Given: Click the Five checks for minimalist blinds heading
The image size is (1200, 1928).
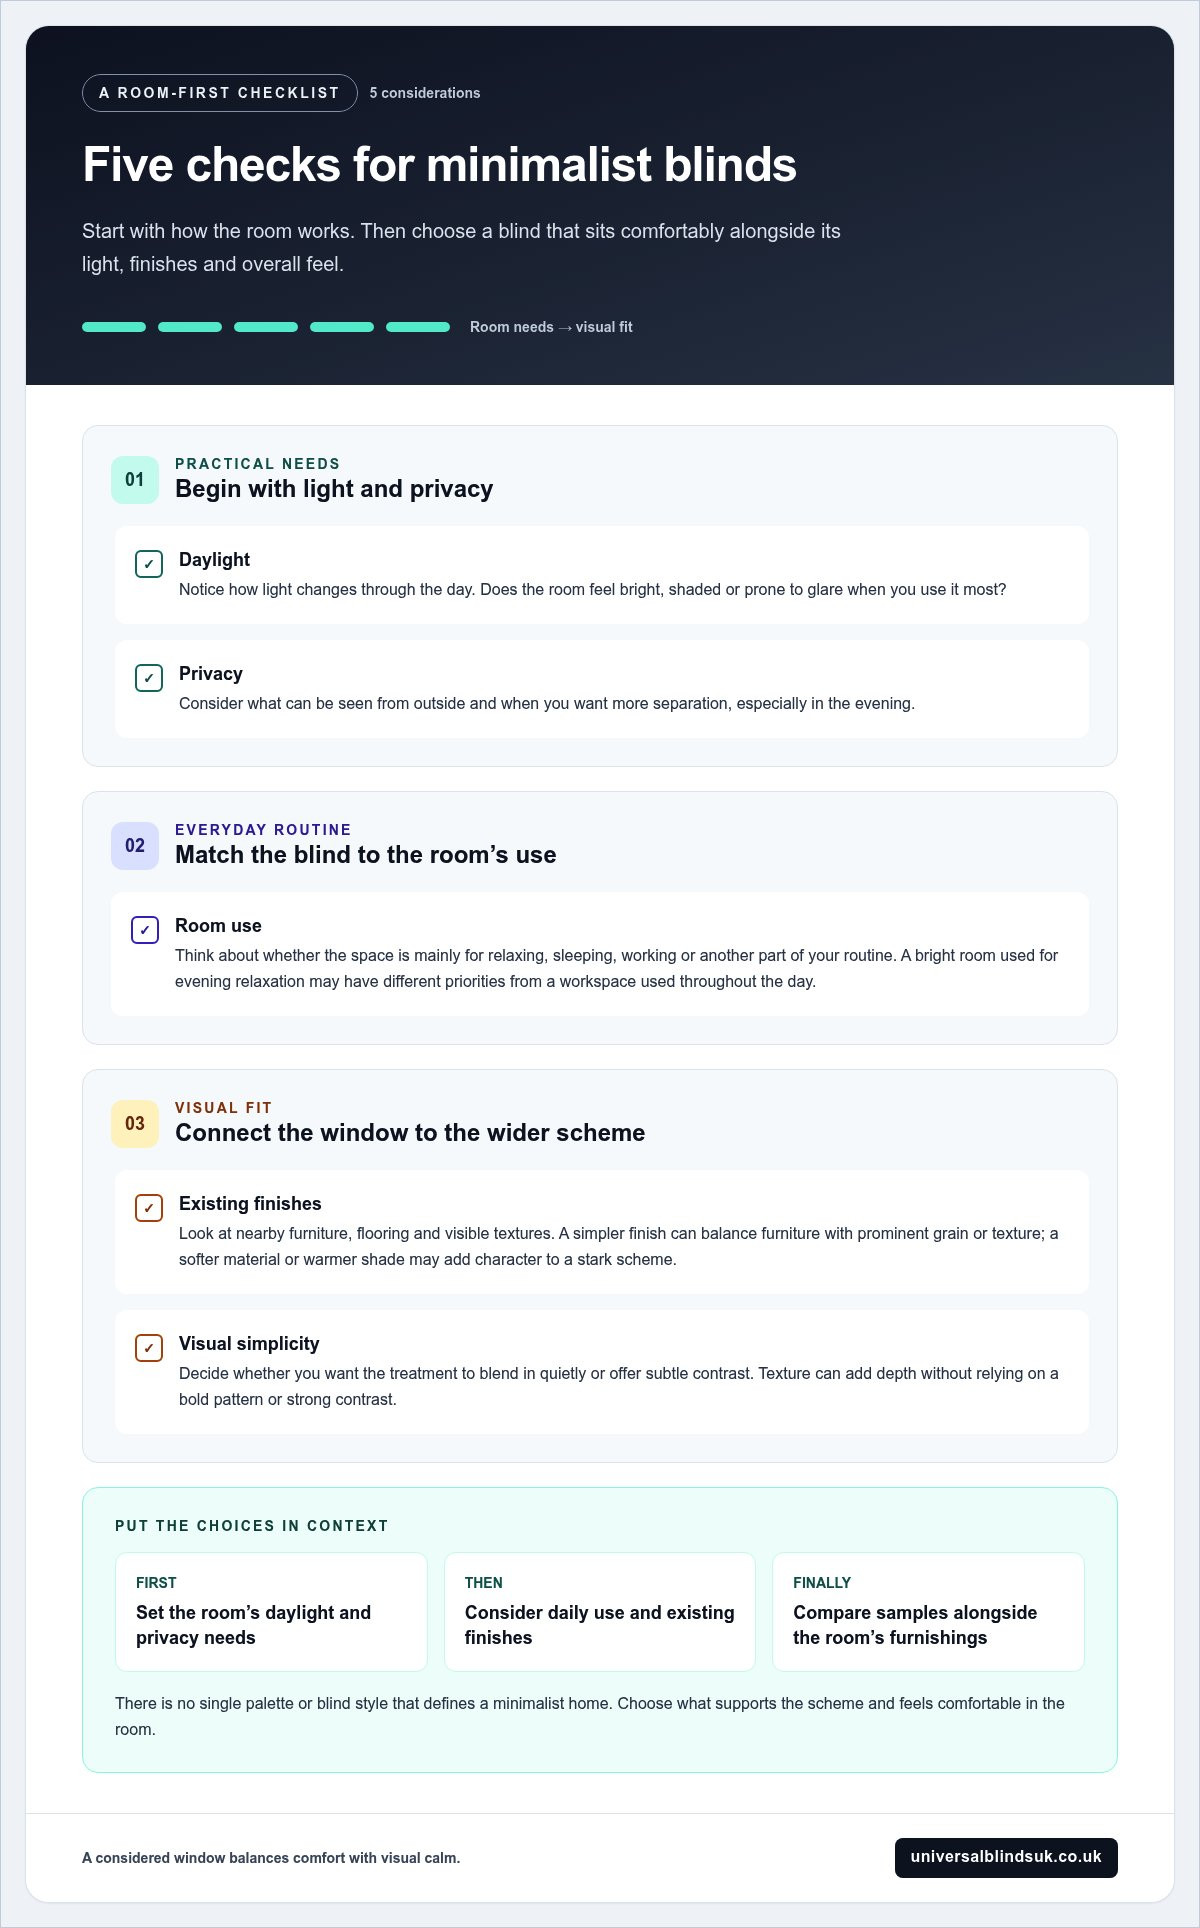Looking at the screenshot, I should (x=439, y=165).
